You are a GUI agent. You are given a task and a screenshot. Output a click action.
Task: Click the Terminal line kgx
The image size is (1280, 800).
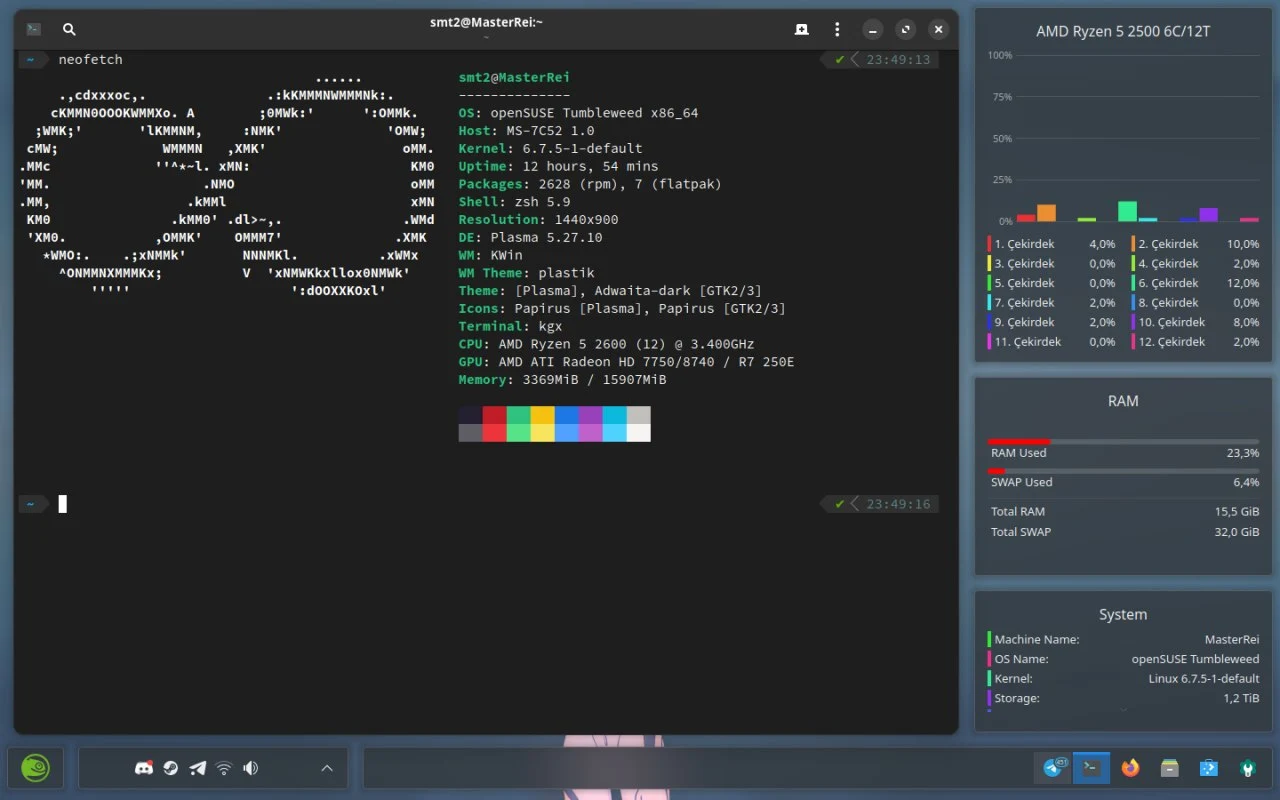[x=510, y=327]
